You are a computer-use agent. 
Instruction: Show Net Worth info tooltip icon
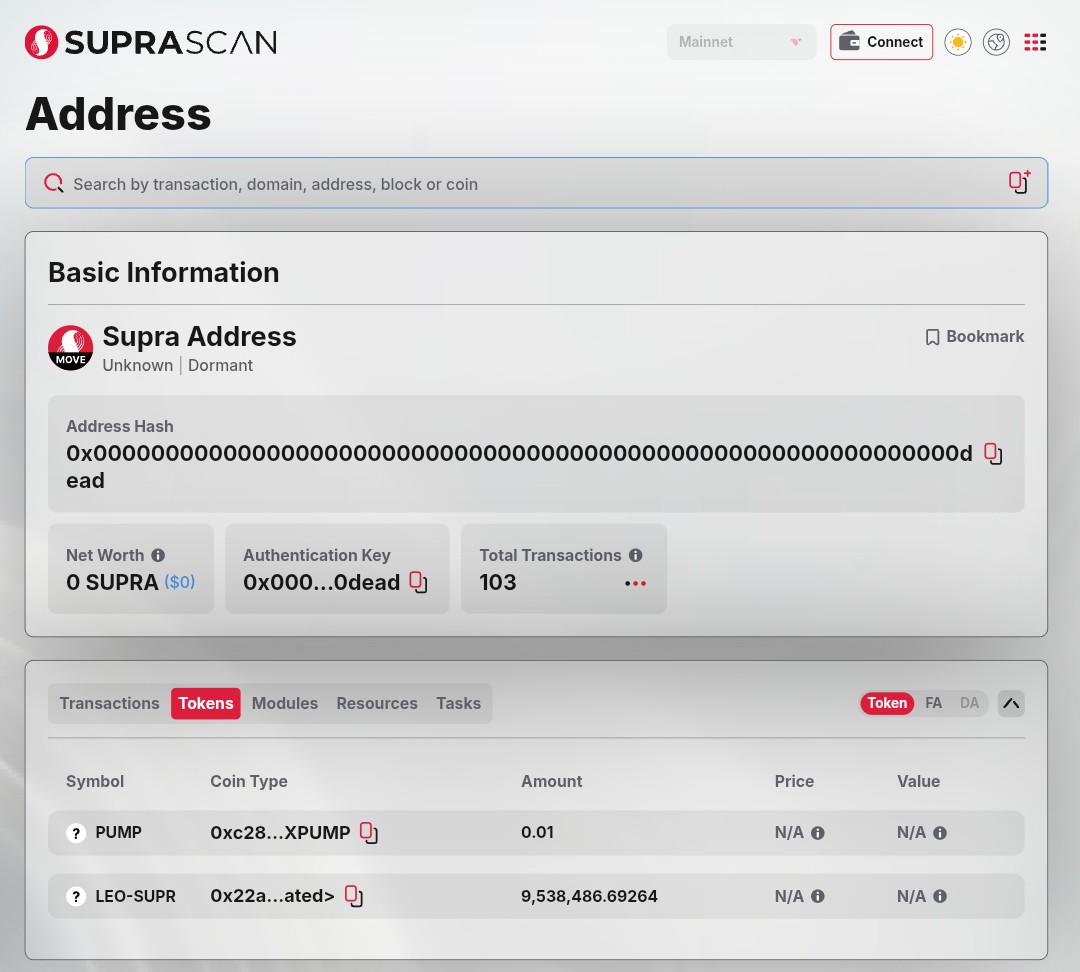click(x=158, y=555)
